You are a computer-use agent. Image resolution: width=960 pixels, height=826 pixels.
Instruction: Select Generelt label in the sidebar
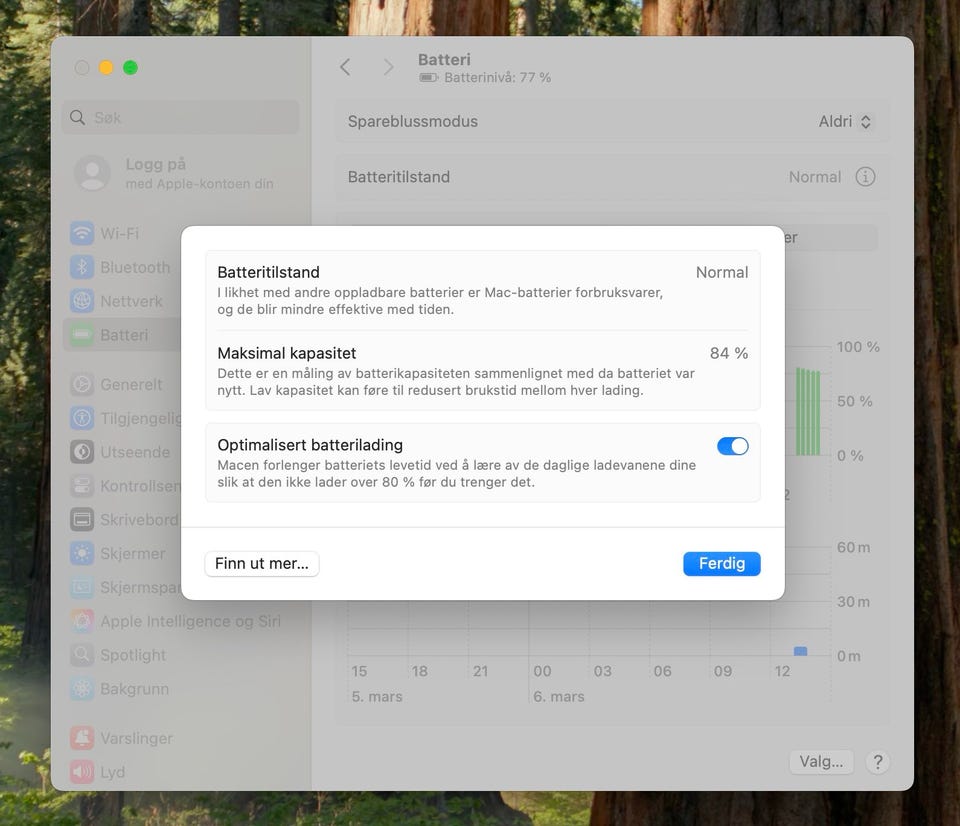pos(131,384)
